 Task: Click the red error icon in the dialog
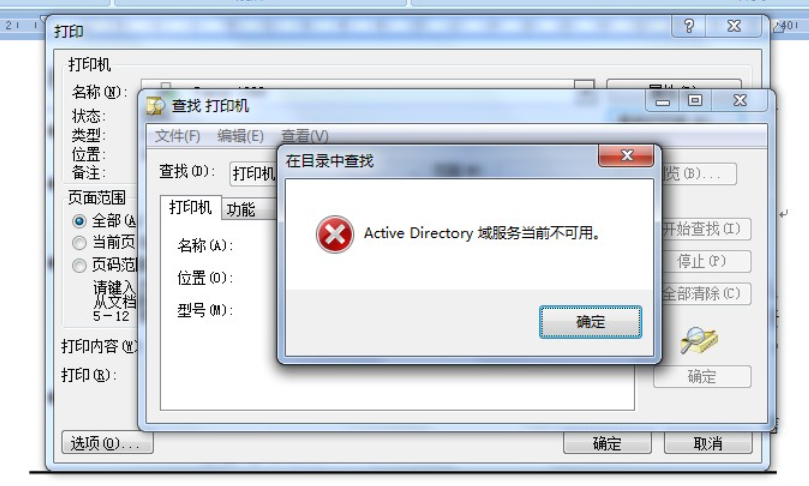tap(335, 235)
